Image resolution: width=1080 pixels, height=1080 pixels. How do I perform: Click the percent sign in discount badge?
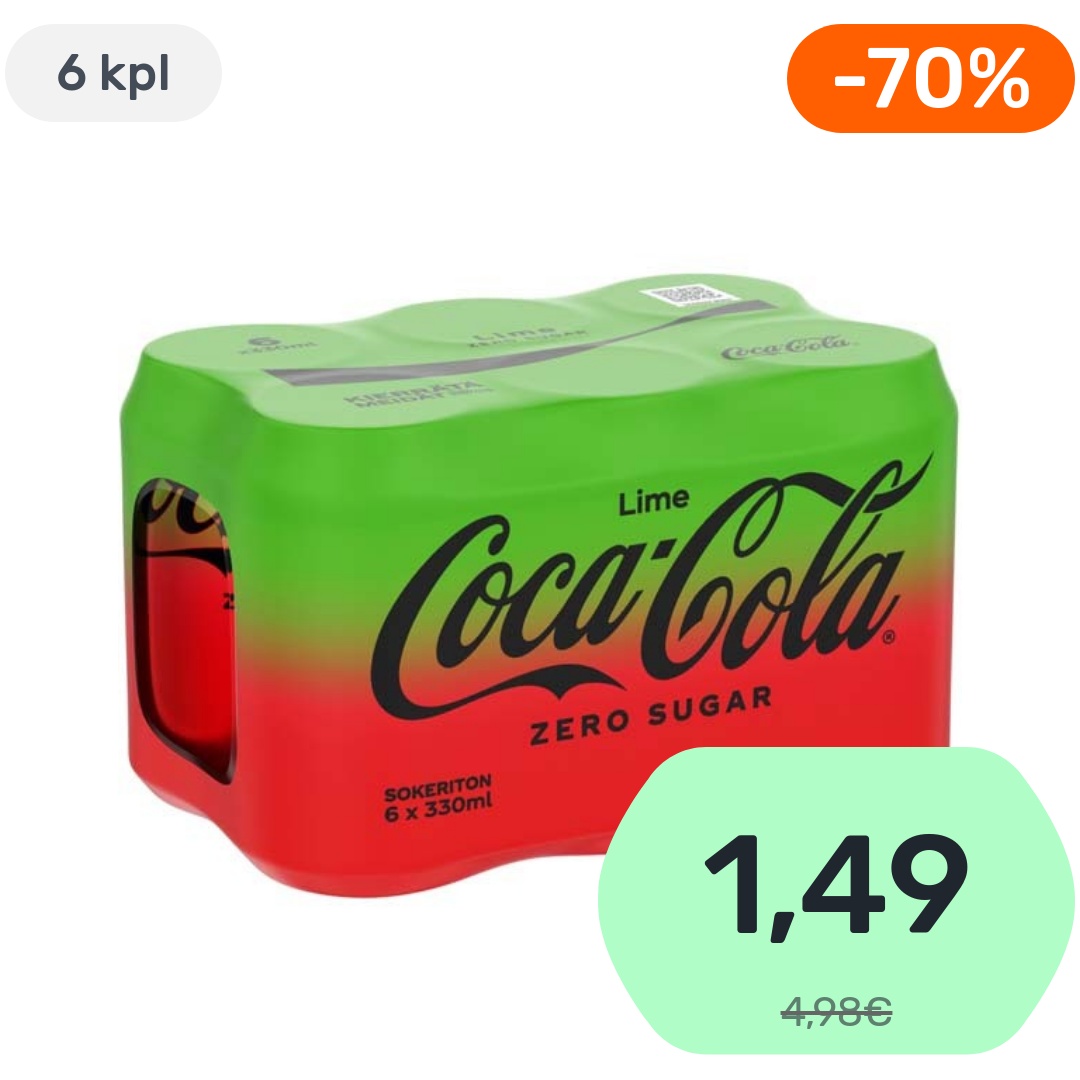pos(999,78)
